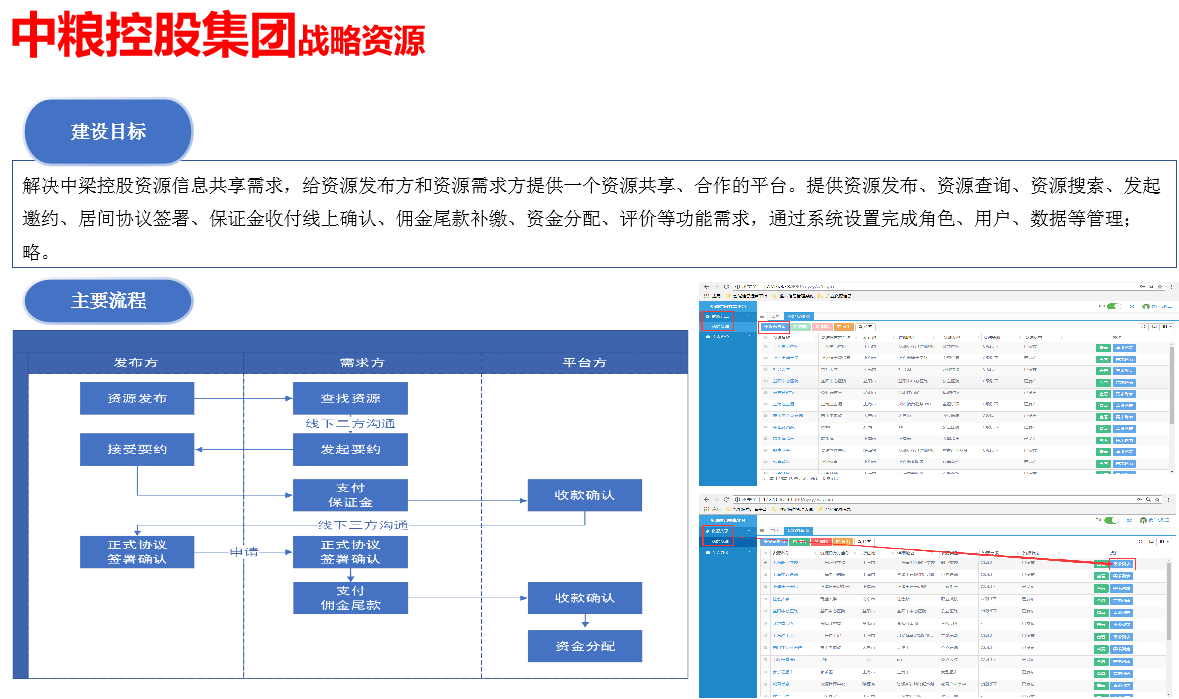Tick first data row checkbox in lower screenshot's table

click(x=766, y=563)
